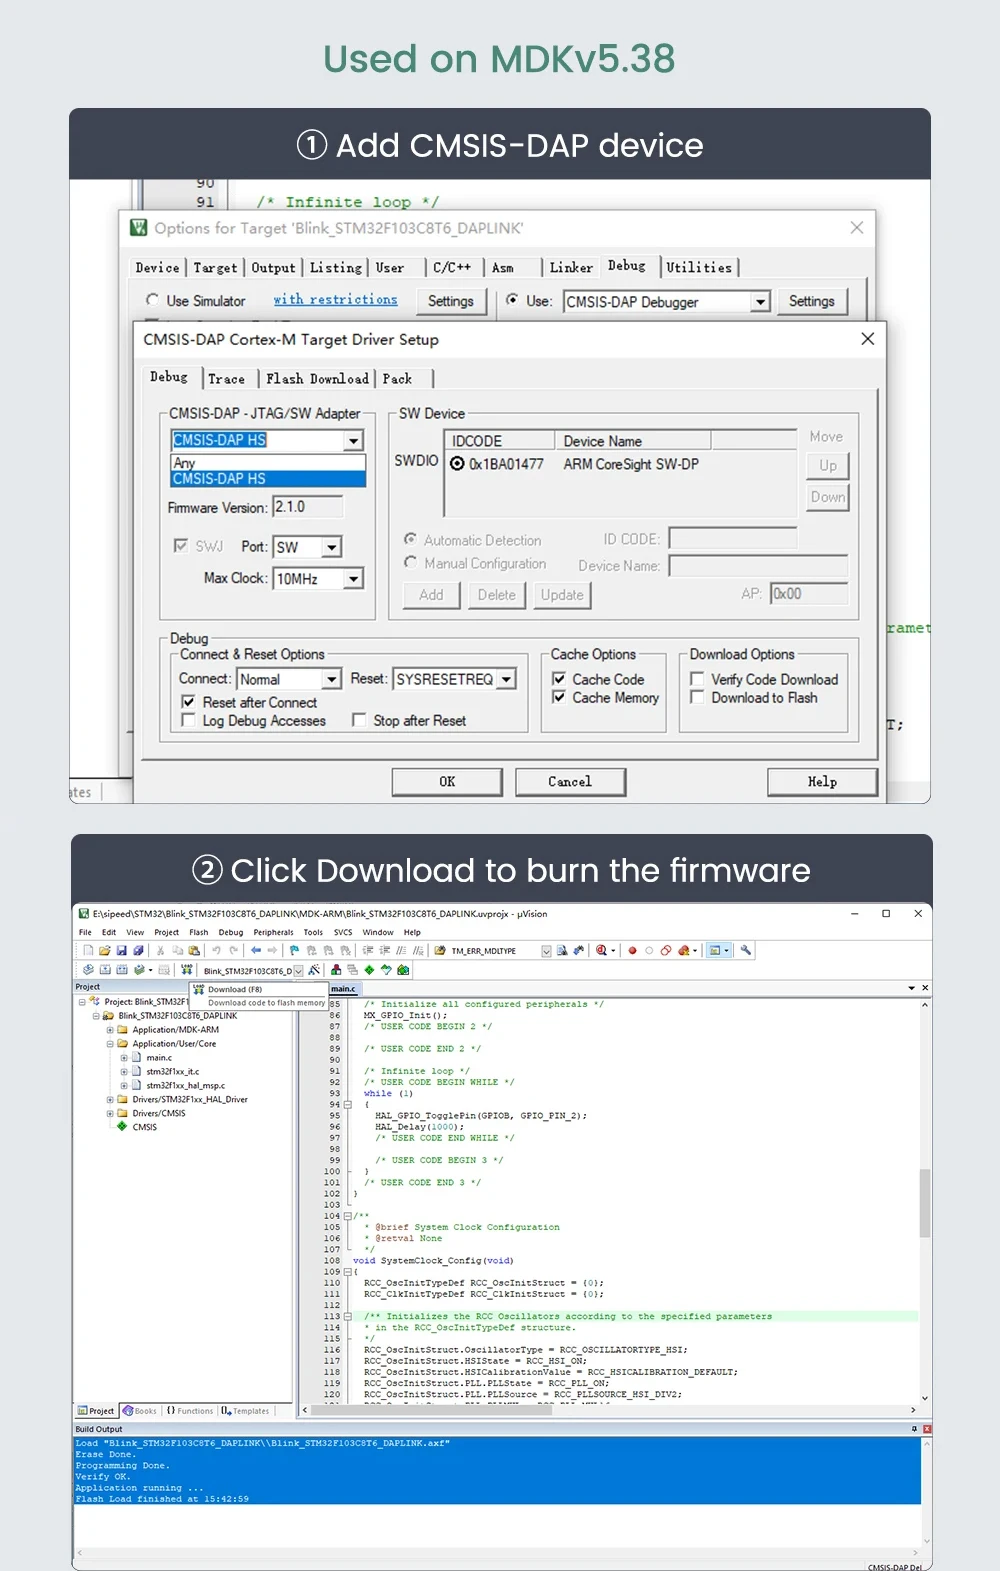
Task: Enable Stop after Reset checkbox
Action: click(359, 720)
